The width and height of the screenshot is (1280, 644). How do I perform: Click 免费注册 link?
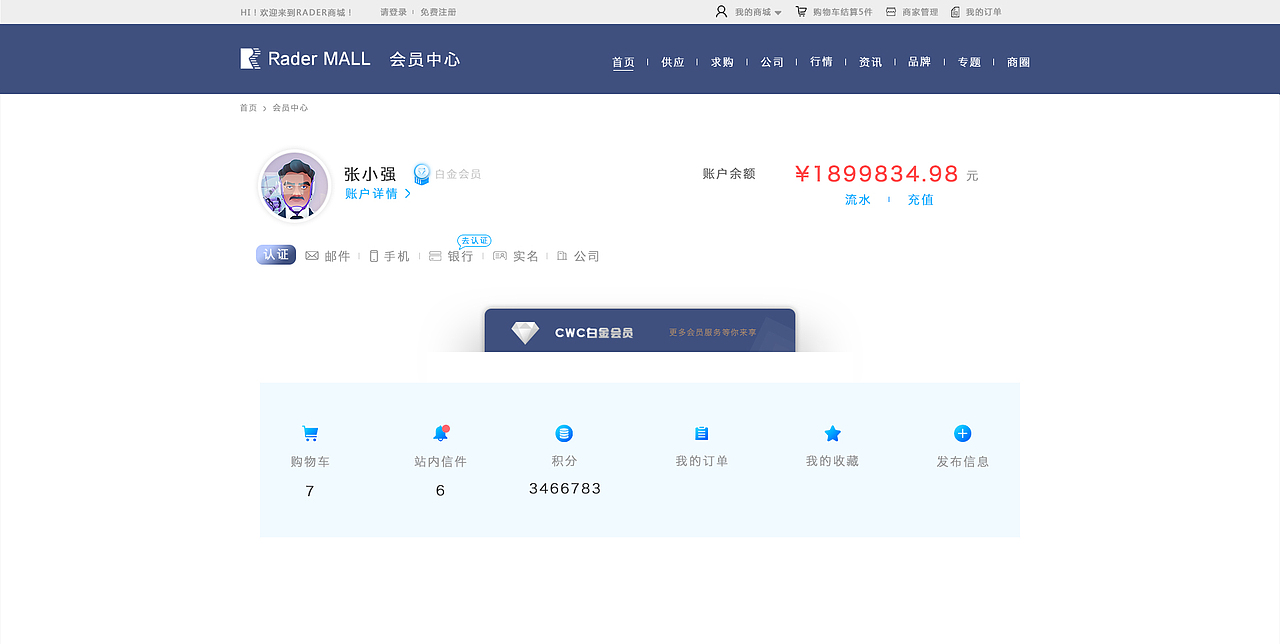click(438, 12)
